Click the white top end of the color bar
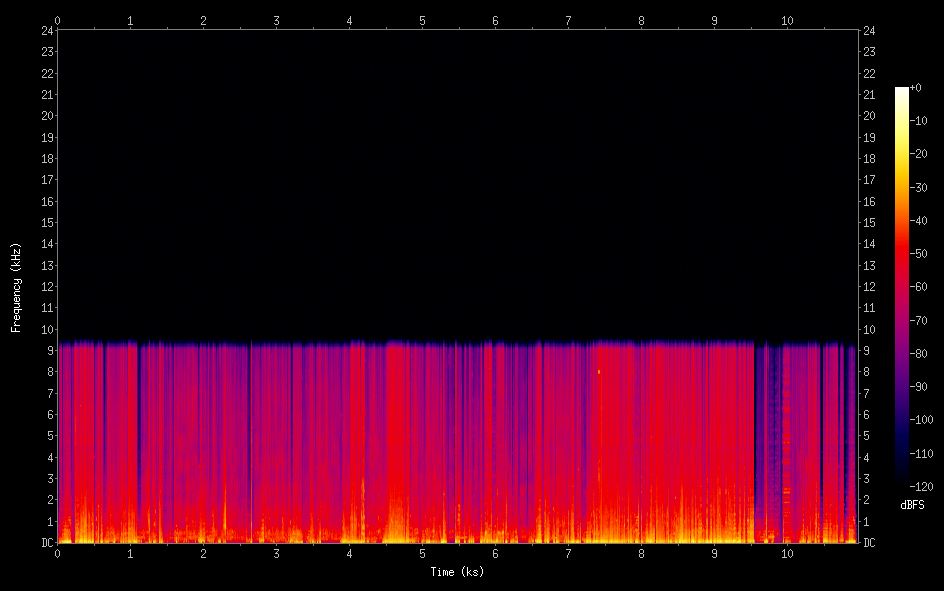 pyautogui.click(x=902, y=91)
